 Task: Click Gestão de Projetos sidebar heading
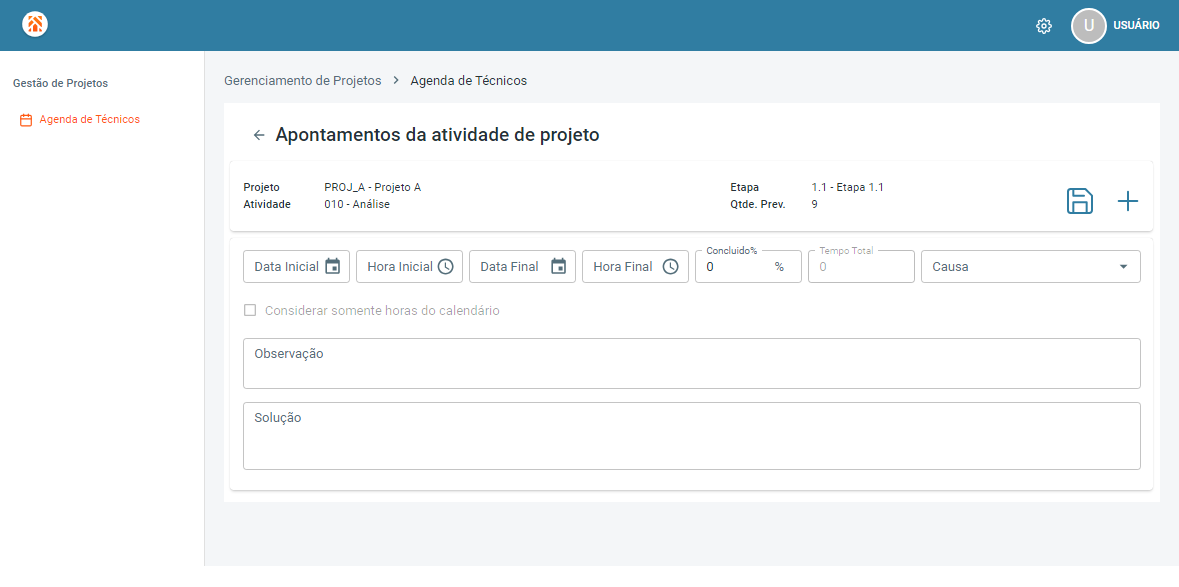(x=60, y=83)
